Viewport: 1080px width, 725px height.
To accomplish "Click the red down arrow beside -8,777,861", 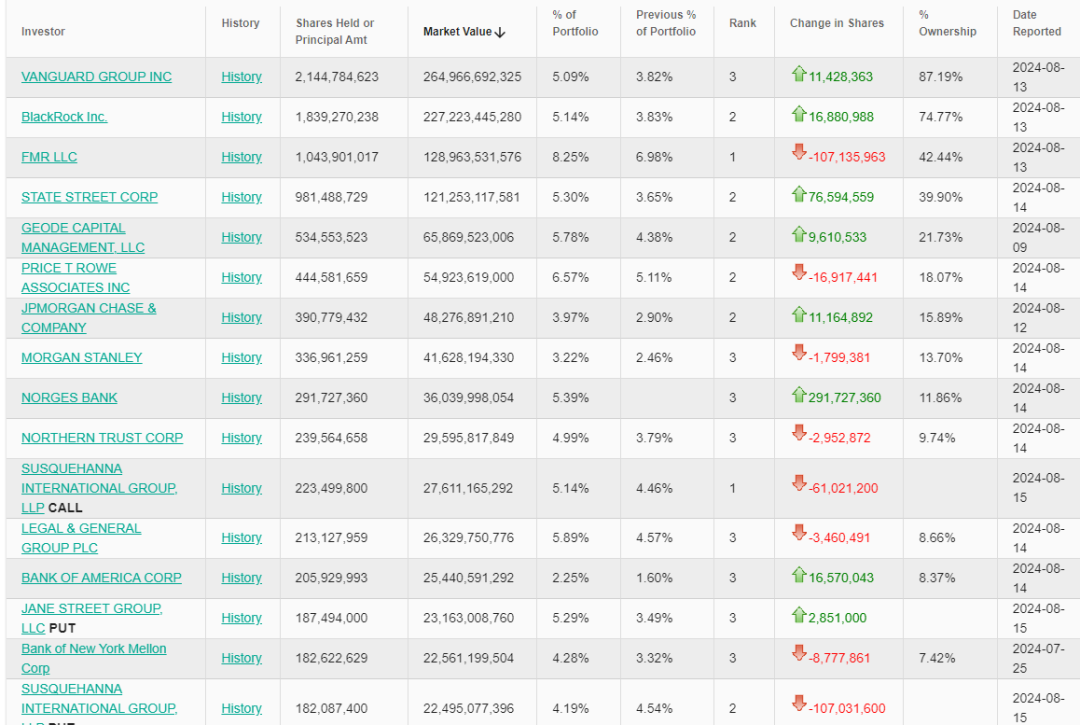I will pyautogui.click(x=799, y=653).
